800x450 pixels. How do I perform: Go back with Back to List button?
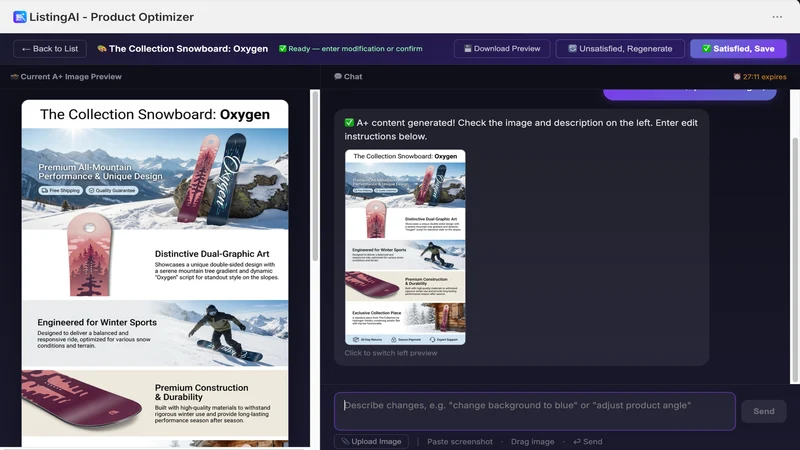click(x=50, y=49)
